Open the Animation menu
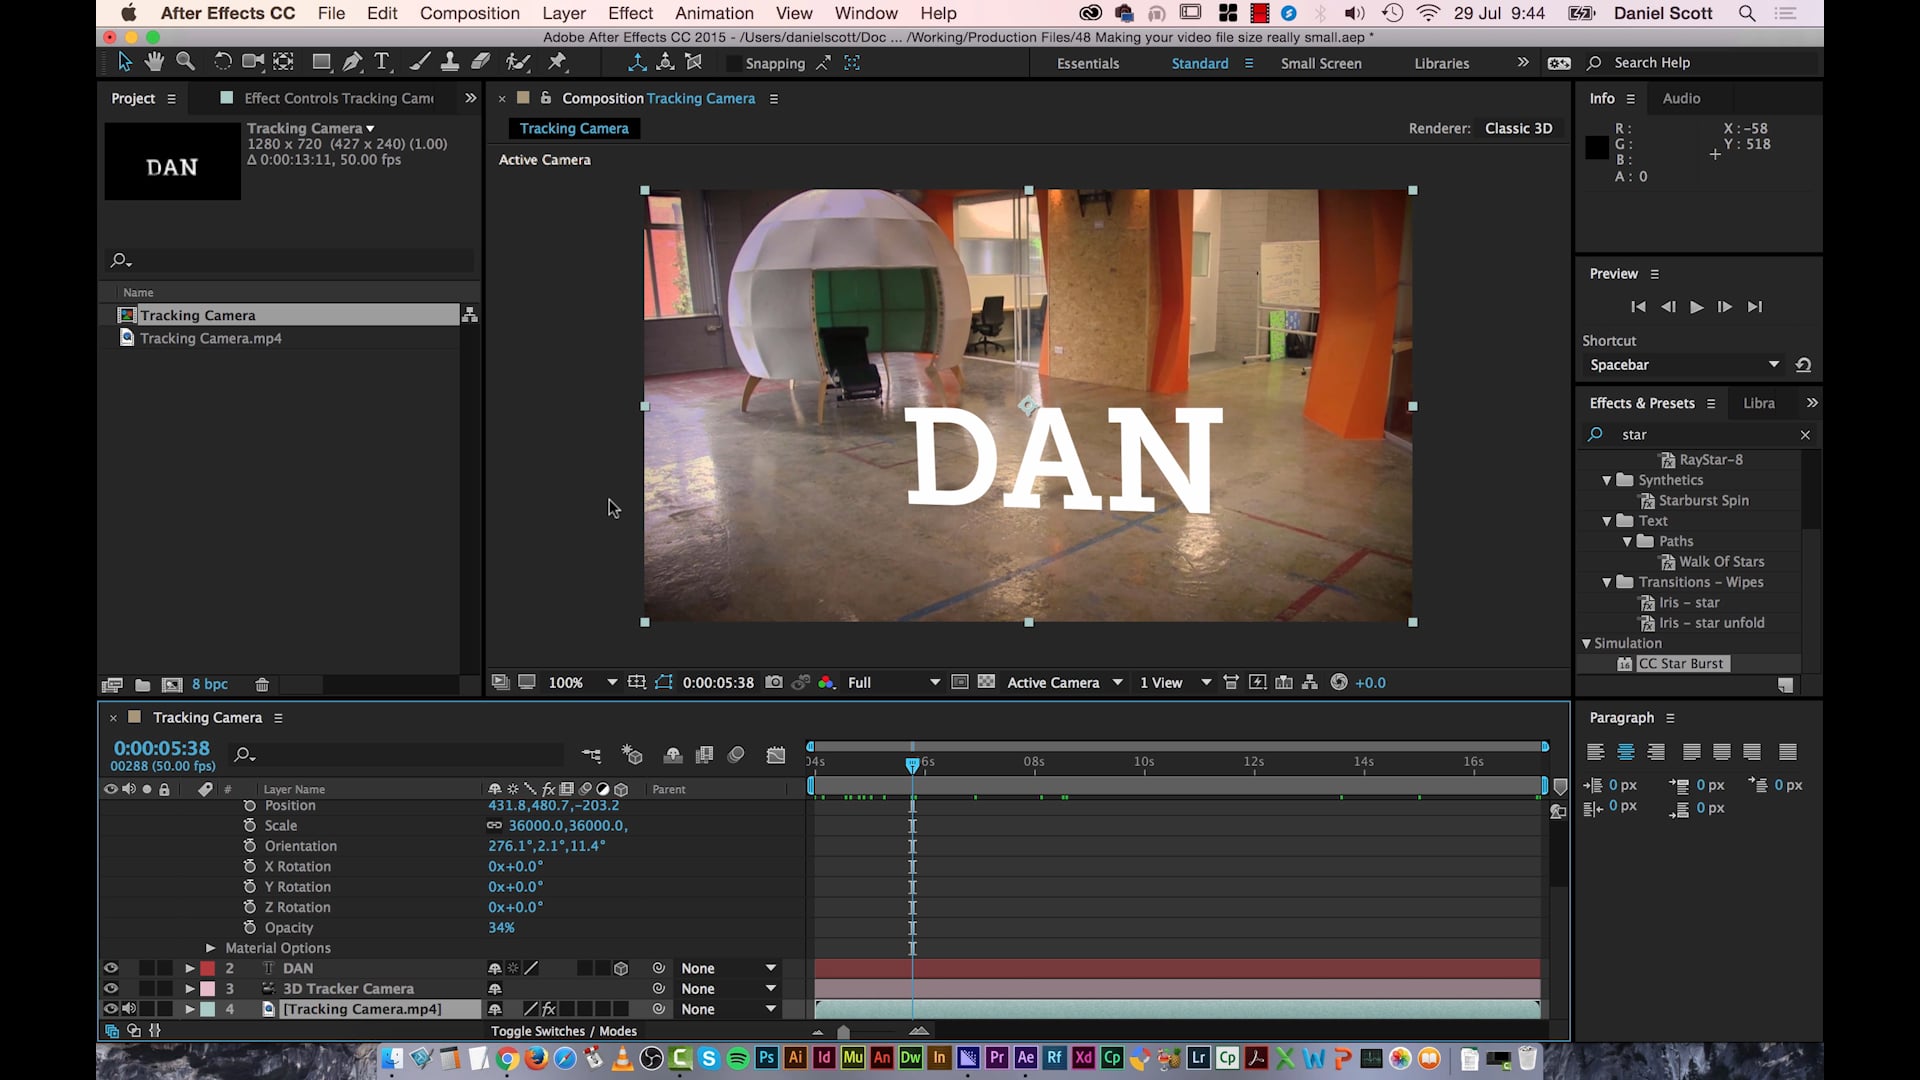Viewport: 1920px width, 1080px height. [x=714, y=13]
